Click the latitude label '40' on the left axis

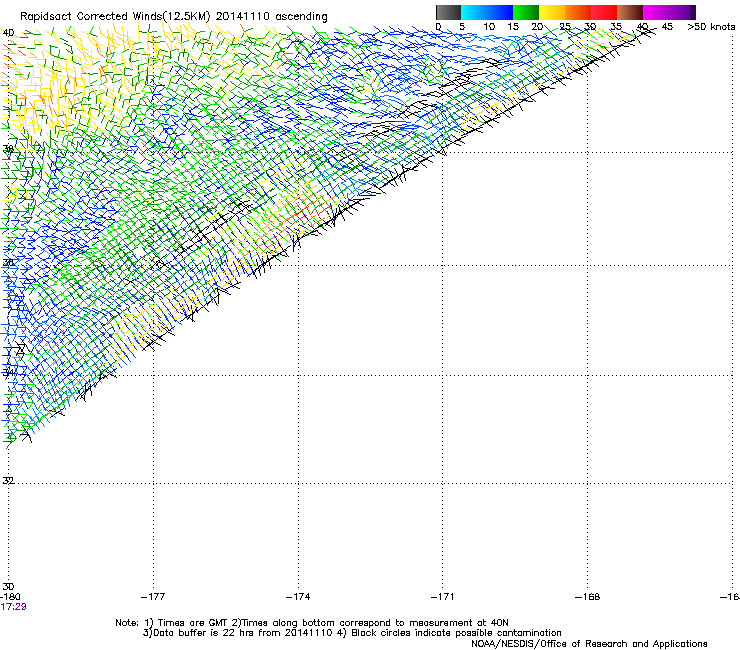coord(8,33)
